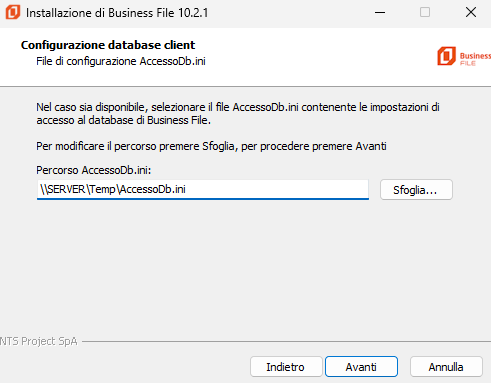The width and height of the screenshot is (491, 383).
Task: Click the File di configurazione AccessoDb.ini subtitle
Action: [x=121, y=61]
